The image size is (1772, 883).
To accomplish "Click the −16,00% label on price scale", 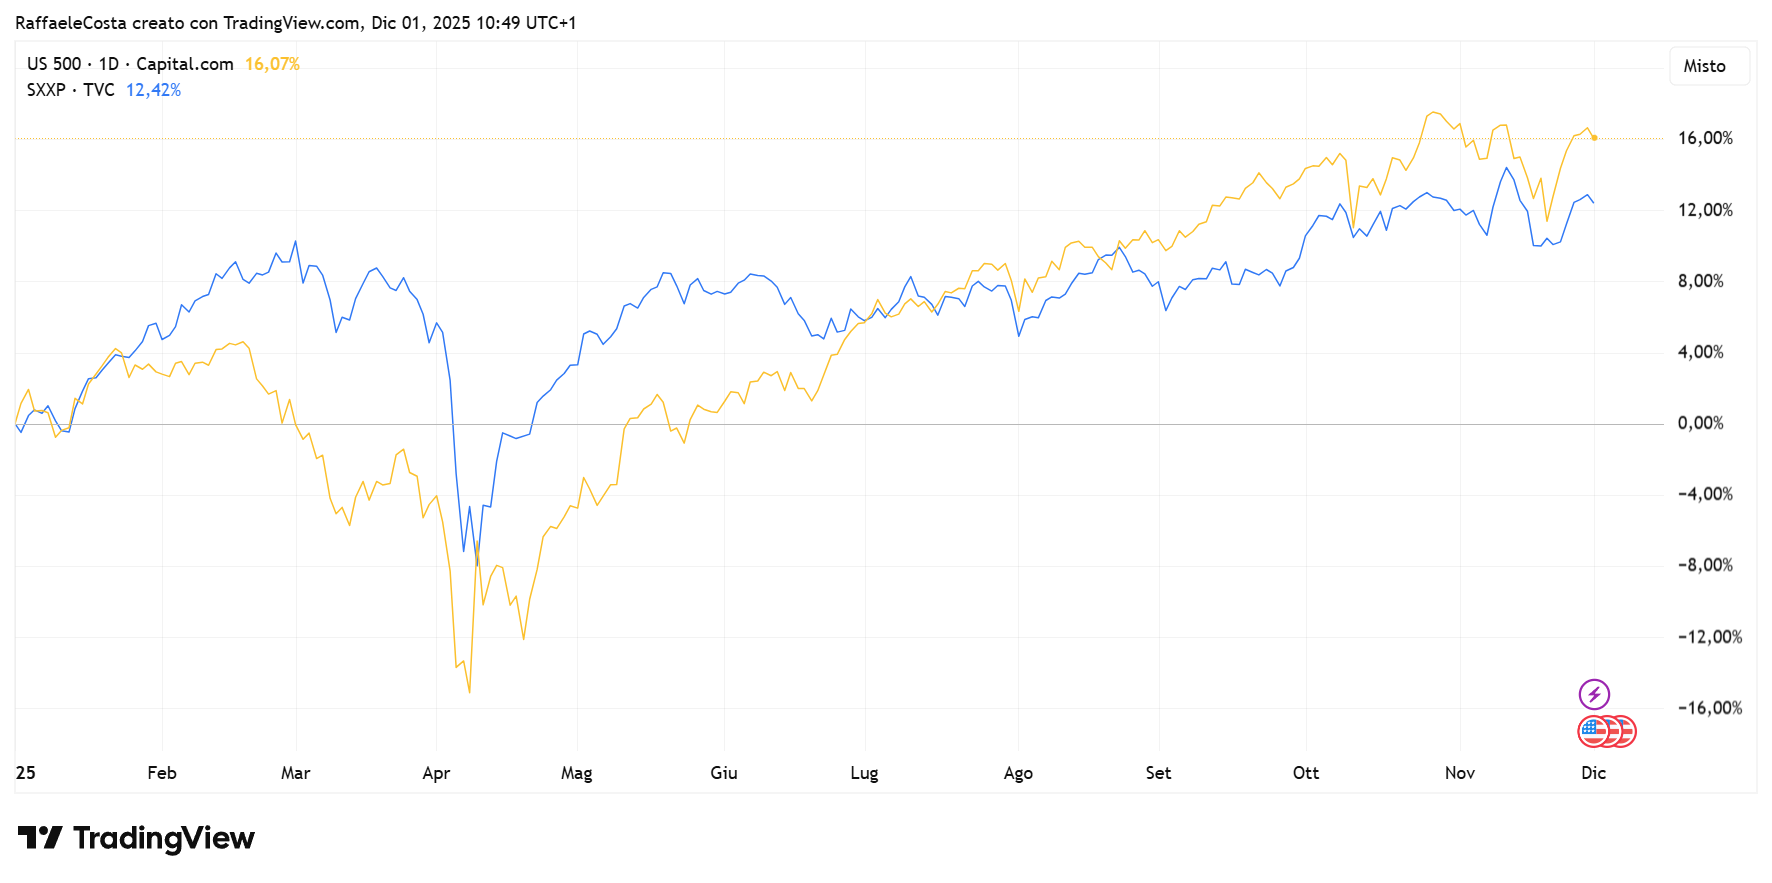I will click(x=1709, y=708).
